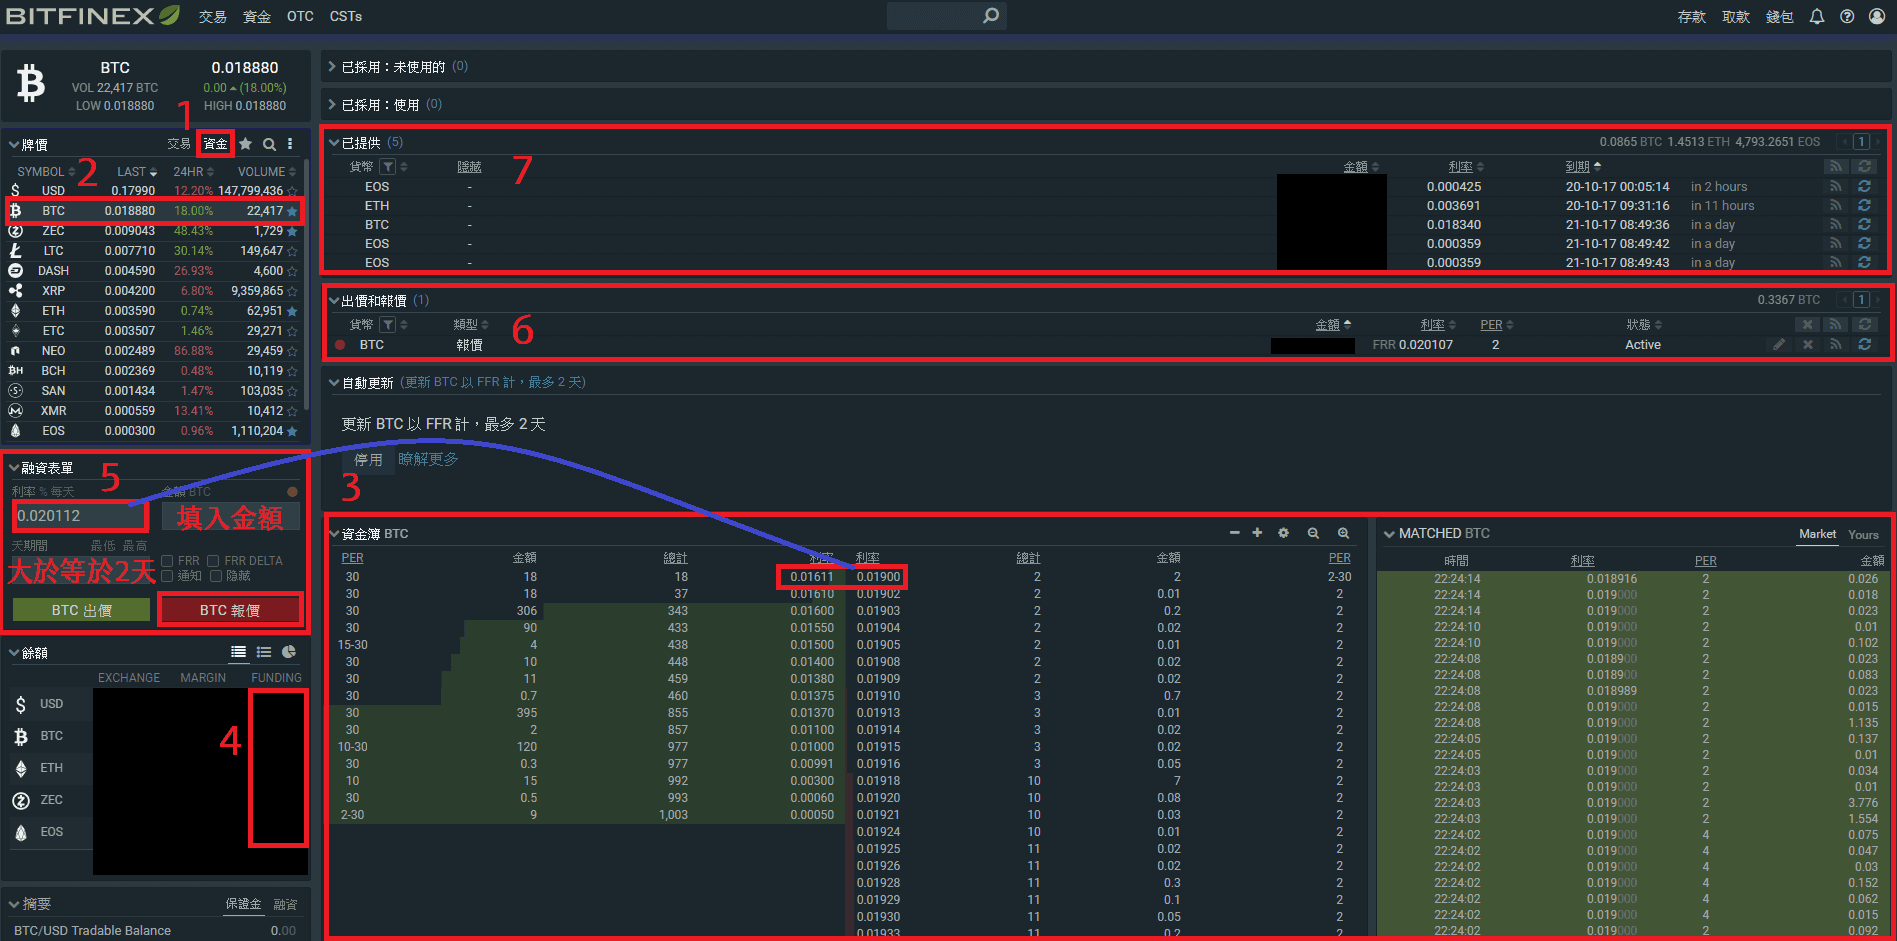This screenshot has width=1897, height=941.
Task: Check the 隱藏 hidden option
Action: 216,576
